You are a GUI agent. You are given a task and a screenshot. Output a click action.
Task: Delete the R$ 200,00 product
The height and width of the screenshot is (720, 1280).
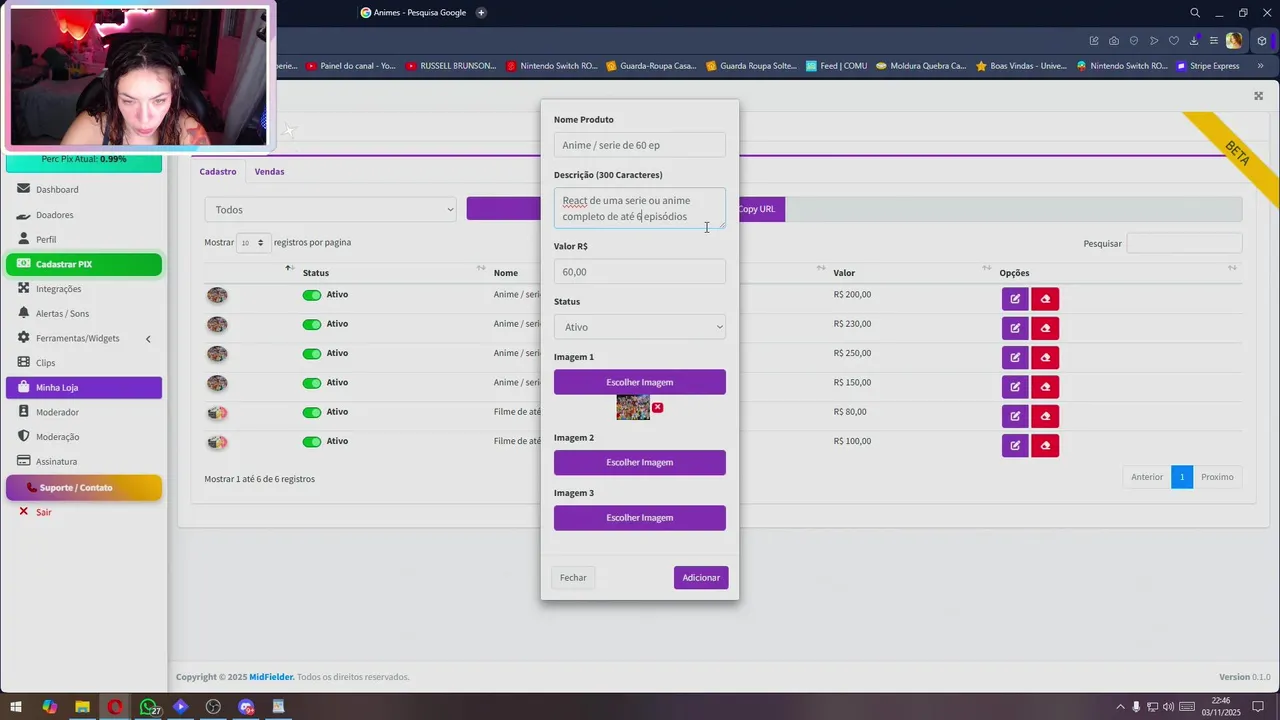[x=1045, y=299]
